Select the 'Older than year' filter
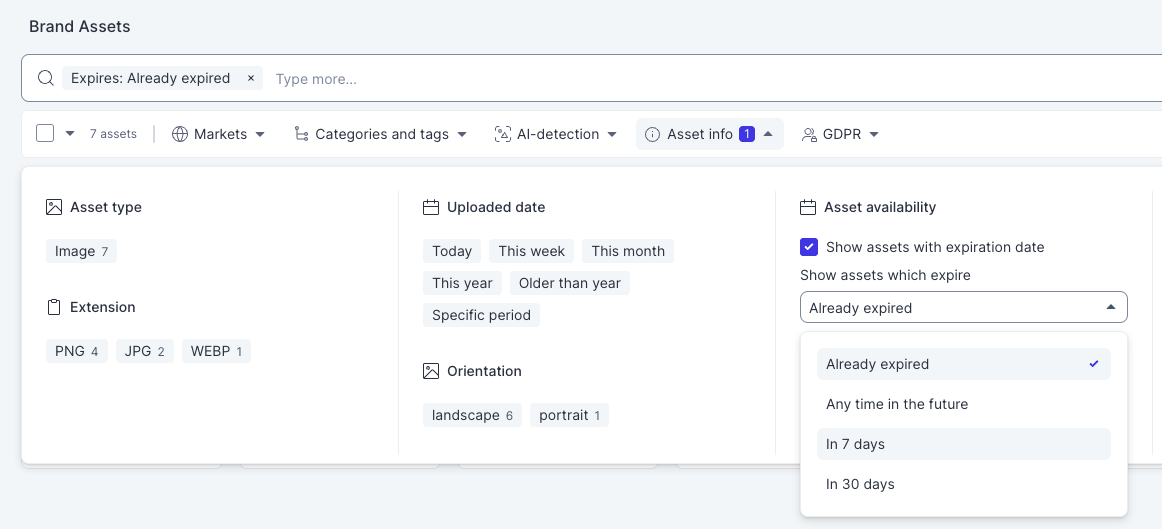The image size is (1162, 529). click(x=570, y=283)
